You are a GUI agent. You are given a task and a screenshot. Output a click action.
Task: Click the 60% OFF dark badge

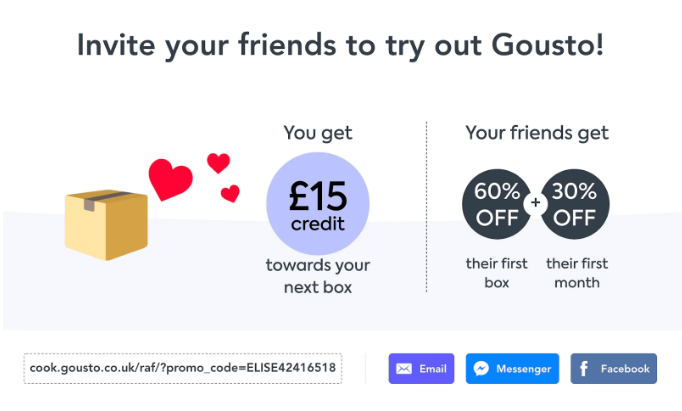coord(495,203)
